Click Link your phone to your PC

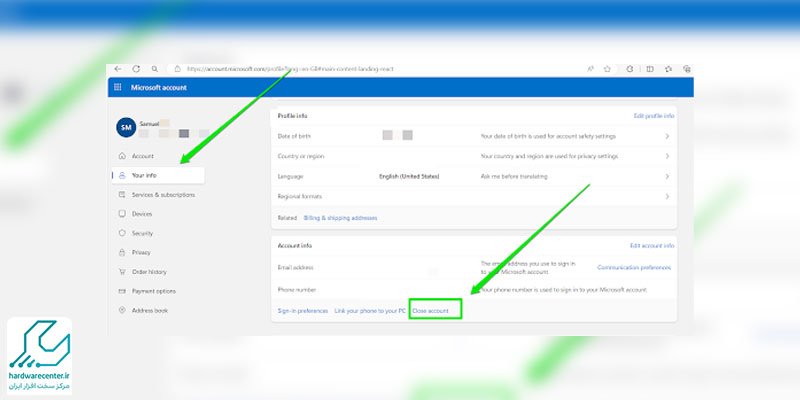(x=370, y=311)
